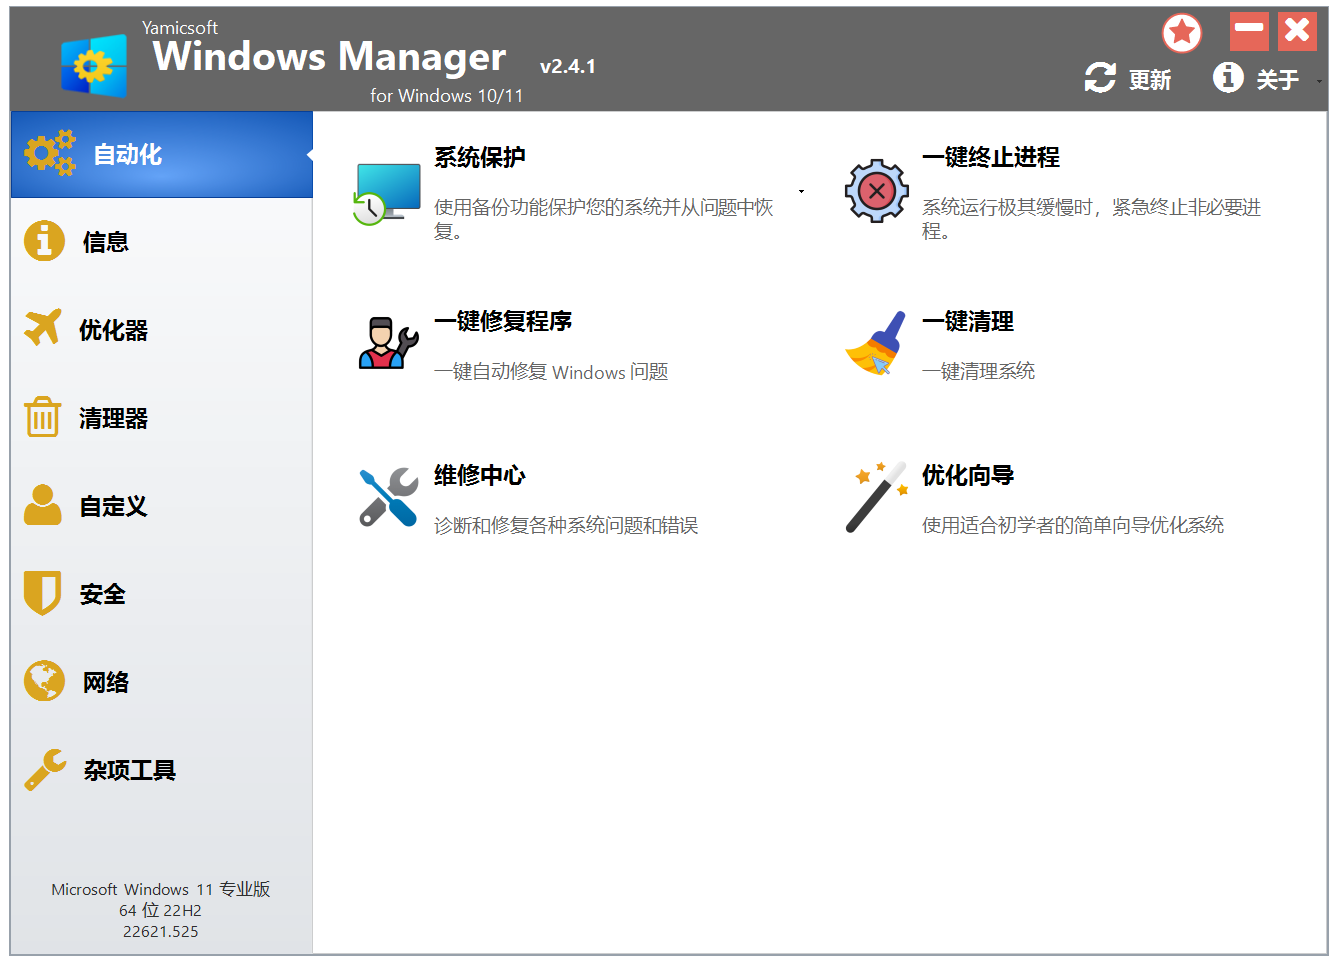Viewport: 1337px width, 962px height.
Task: Click the 'for Windows 10/11' subtitle
Action: pyautogui.click(x=447, y=96)
